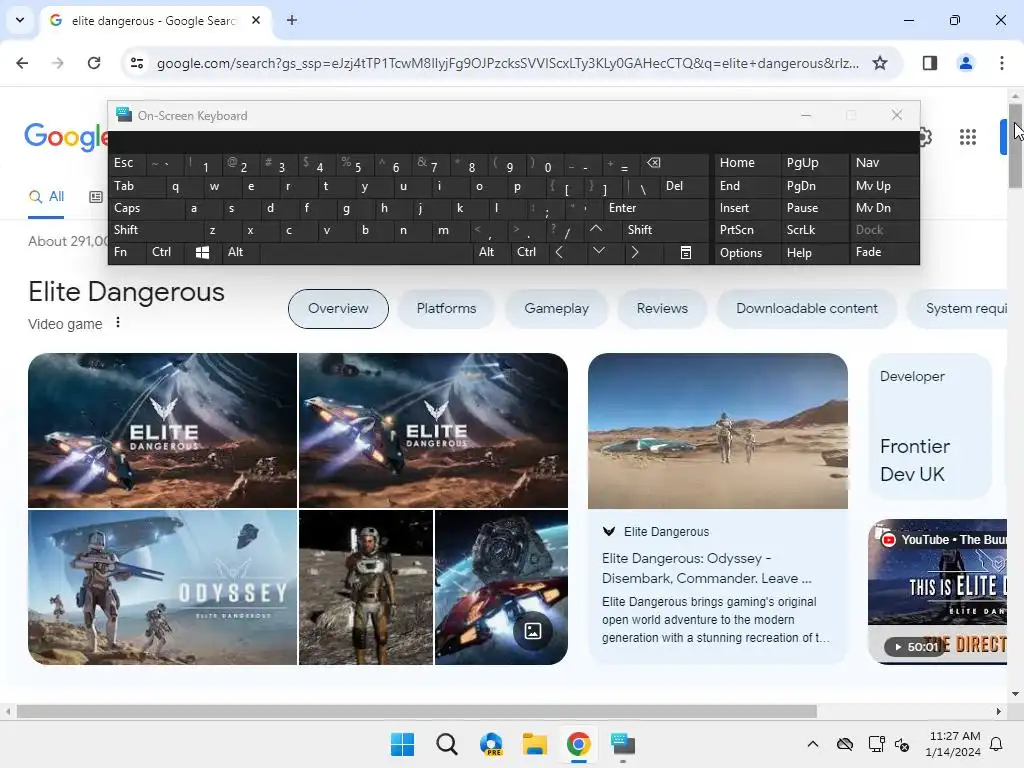Click the Windows key on On-Screen Keyboard
1024x768 pixels.
(x=202, y=253)
